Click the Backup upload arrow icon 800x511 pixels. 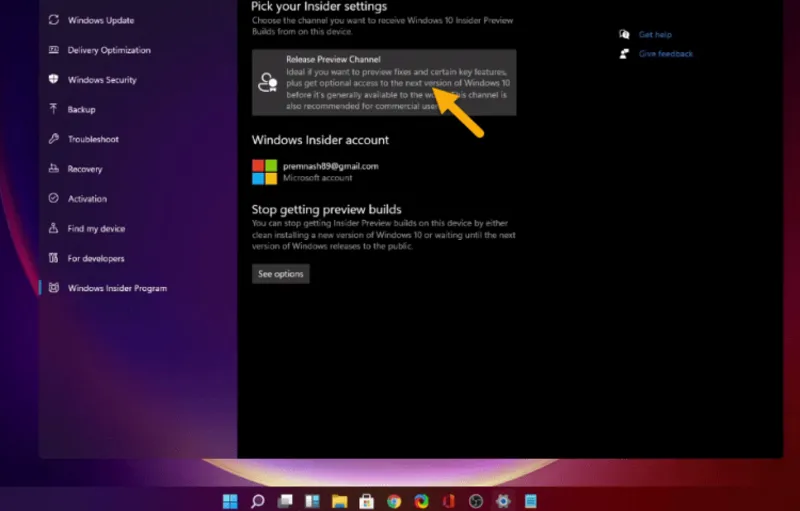(x=54, y=109)
